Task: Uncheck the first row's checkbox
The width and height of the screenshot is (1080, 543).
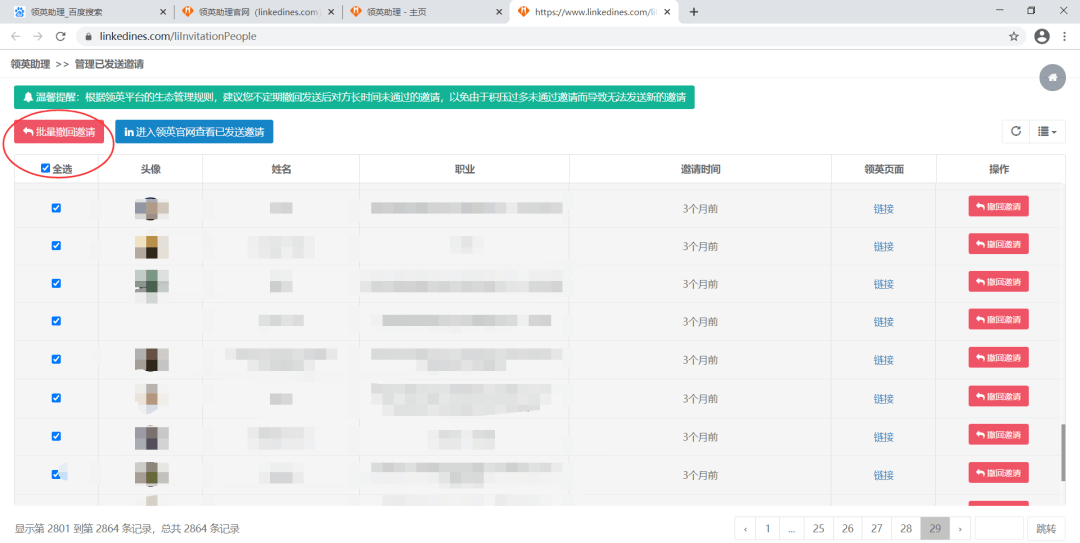Action: click(x=56, y=208)
